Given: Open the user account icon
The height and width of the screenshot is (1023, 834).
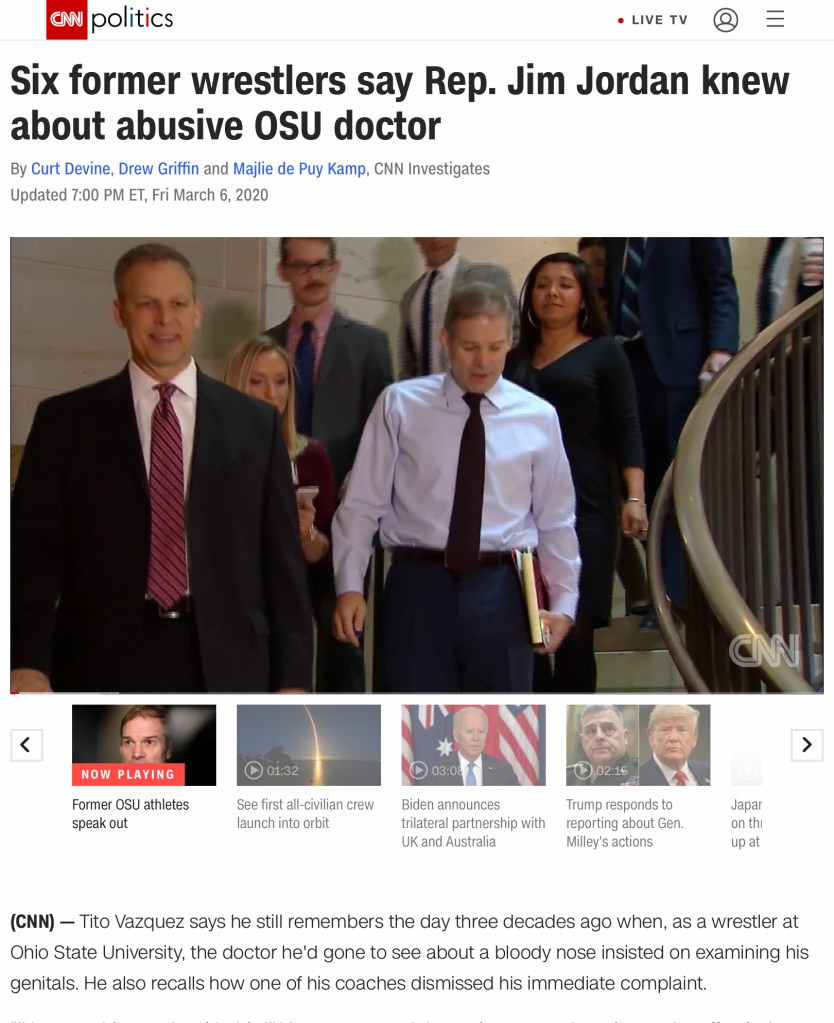Looking at the screenshot, I should (x=726, y=20).
